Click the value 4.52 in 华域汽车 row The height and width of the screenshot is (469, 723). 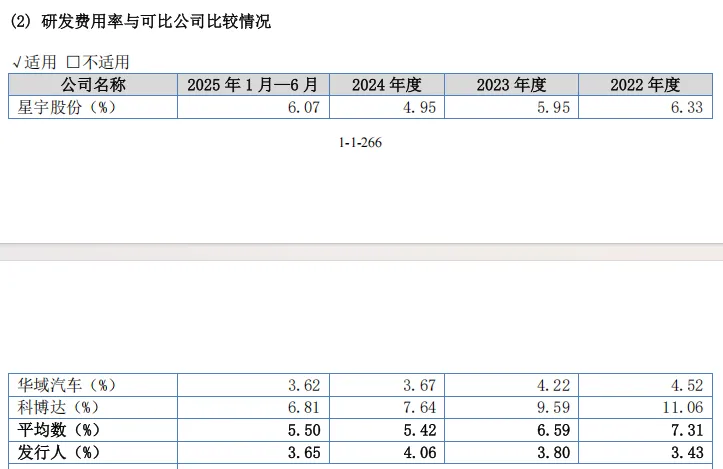pyautogui.click(x=687, y=385)
